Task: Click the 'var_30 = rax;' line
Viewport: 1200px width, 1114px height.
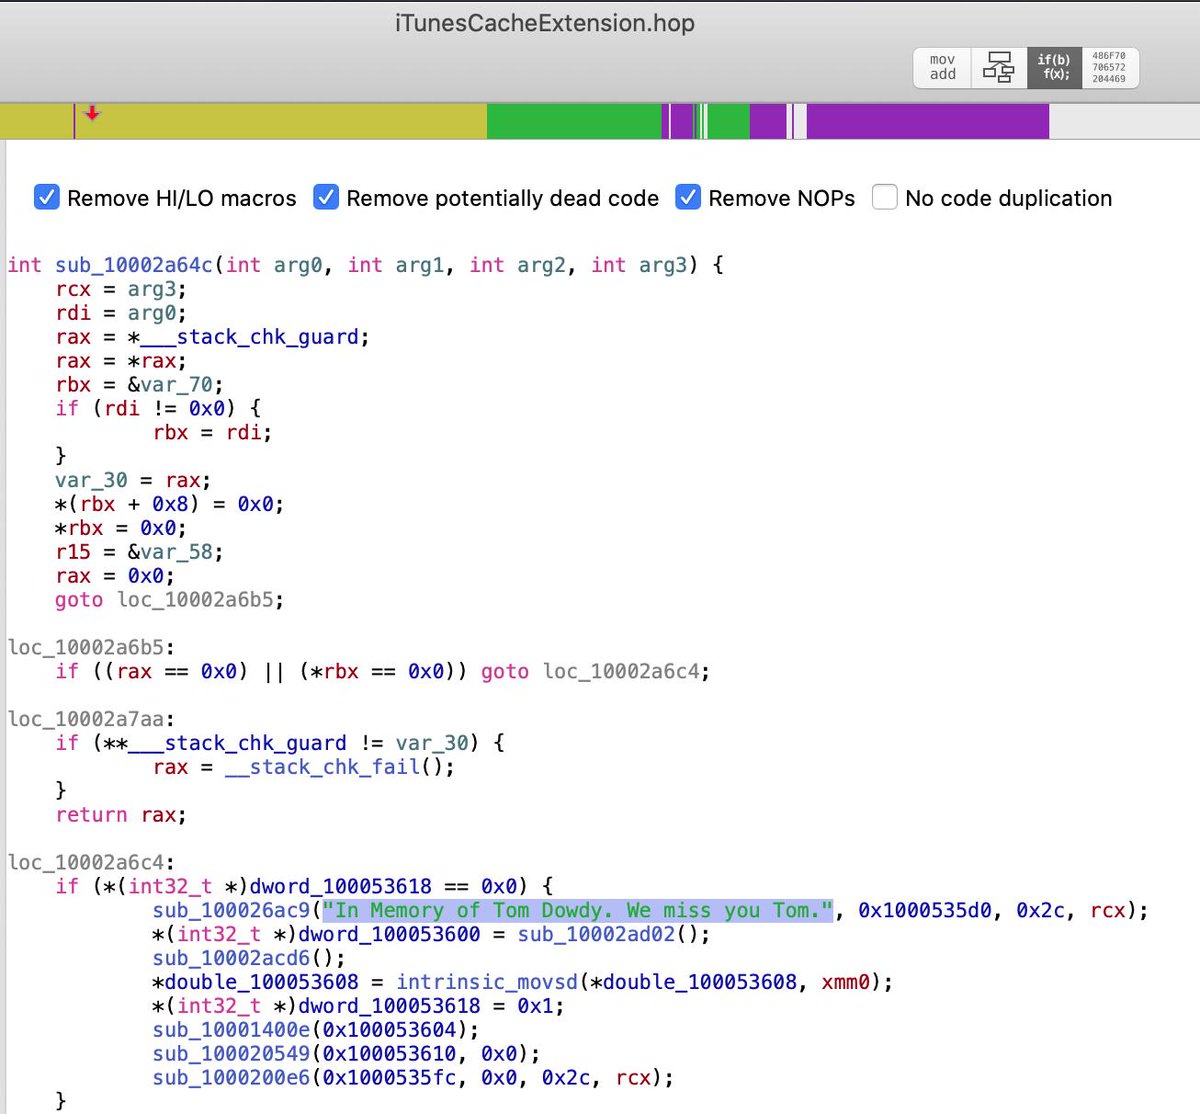Action: coord(133,481)
